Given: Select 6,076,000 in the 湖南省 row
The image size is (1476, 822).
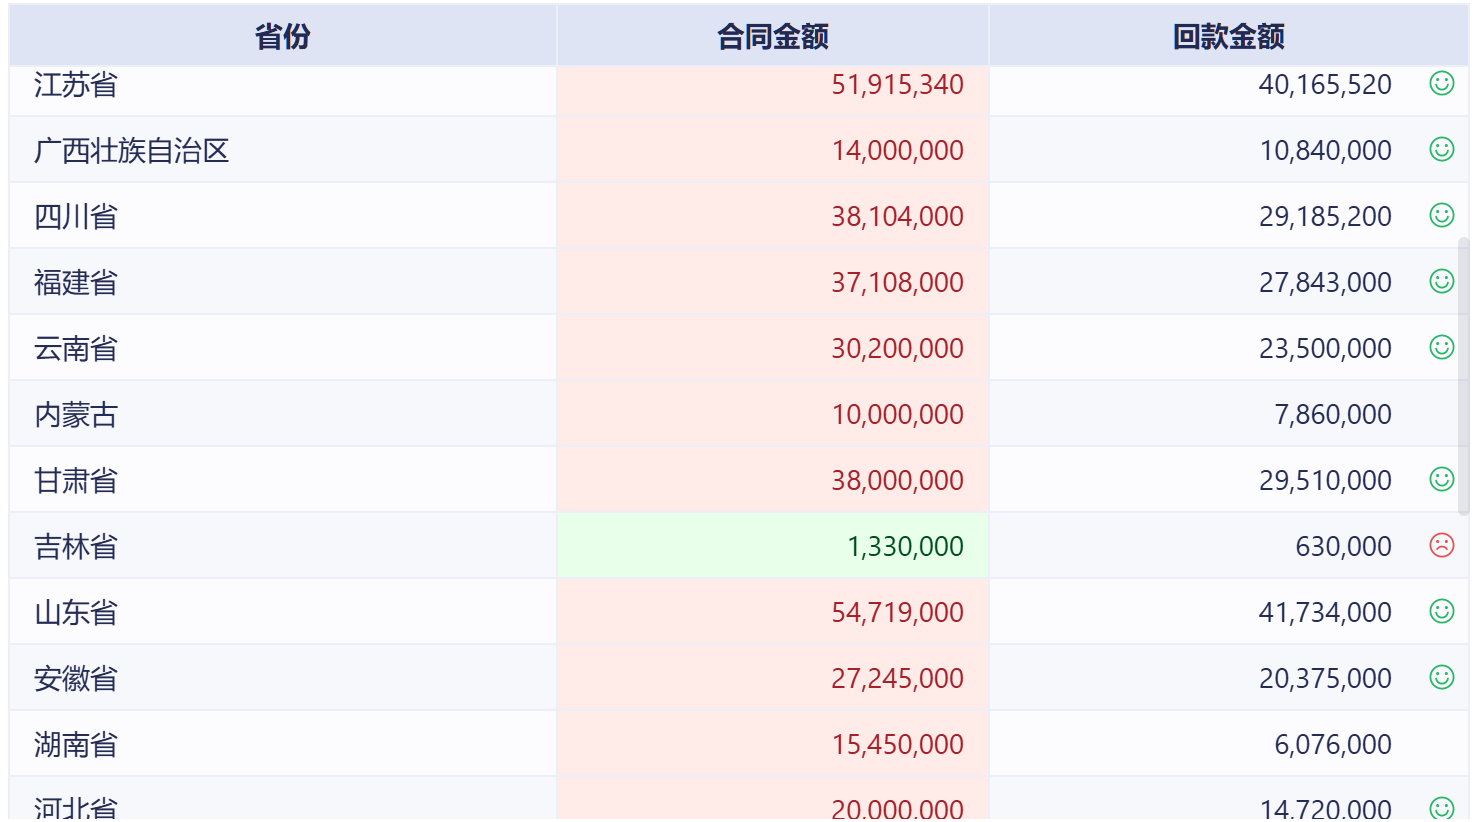Looking at the screenshot, I should tap(1332, 745).
